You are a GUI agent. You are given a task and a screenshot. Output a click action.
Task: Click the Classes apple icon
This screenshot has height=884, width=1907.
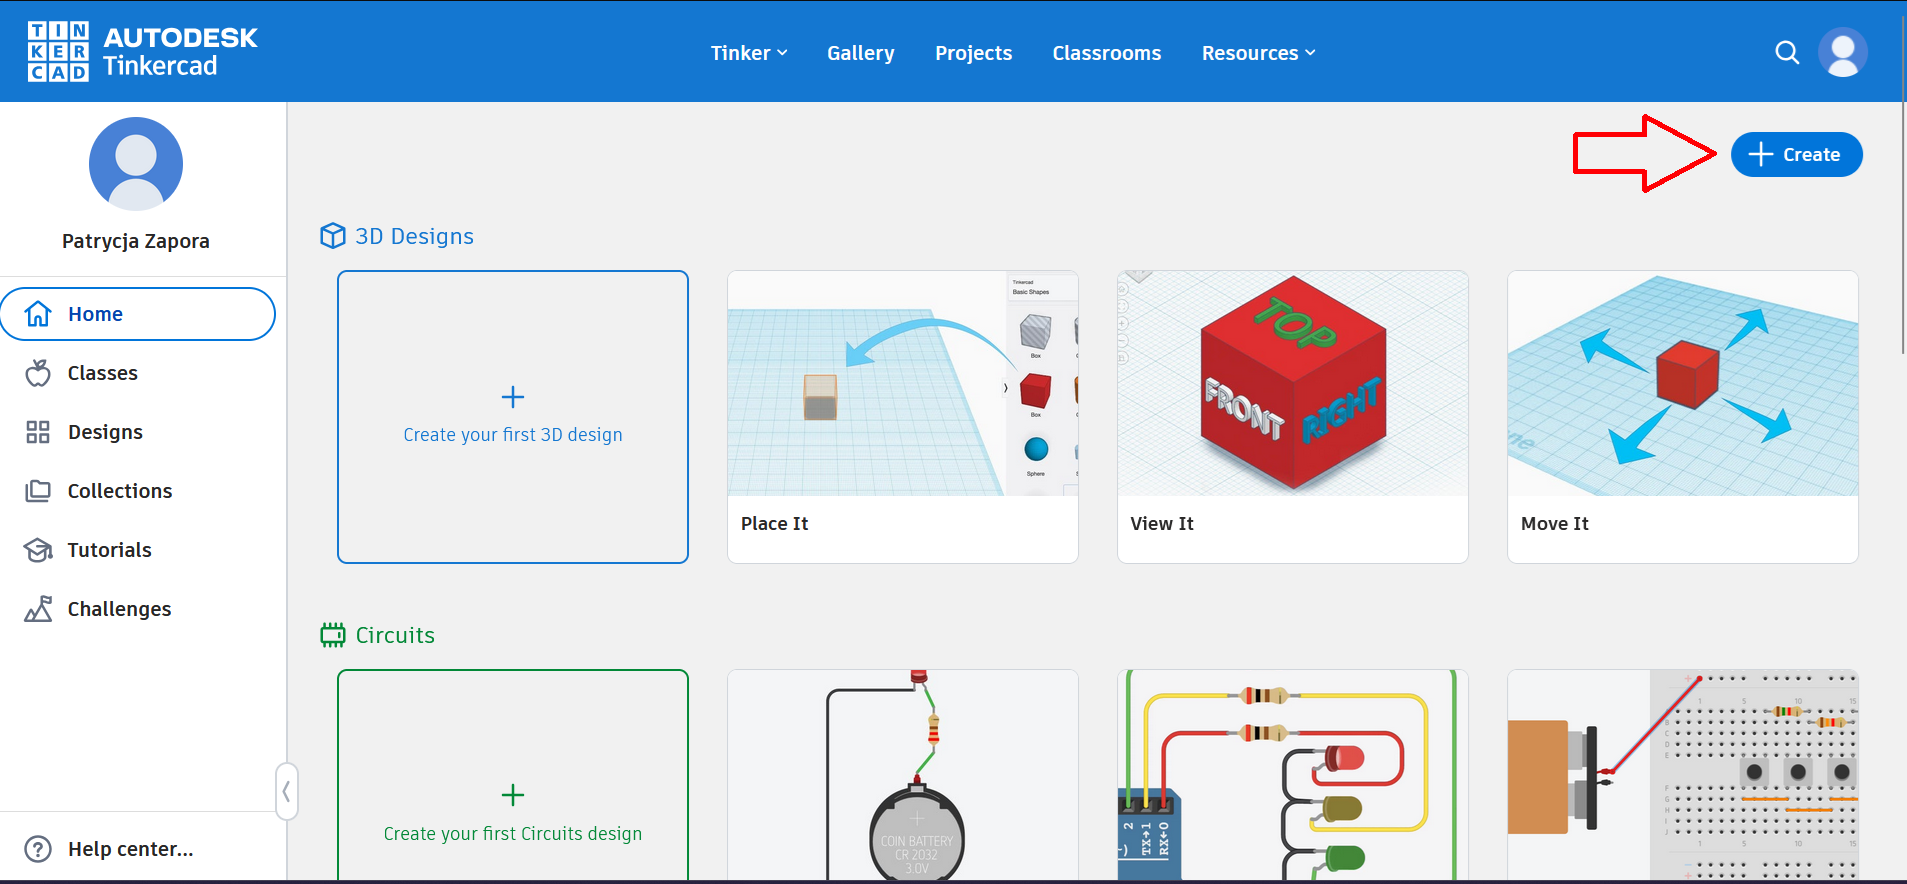(38, 373)
